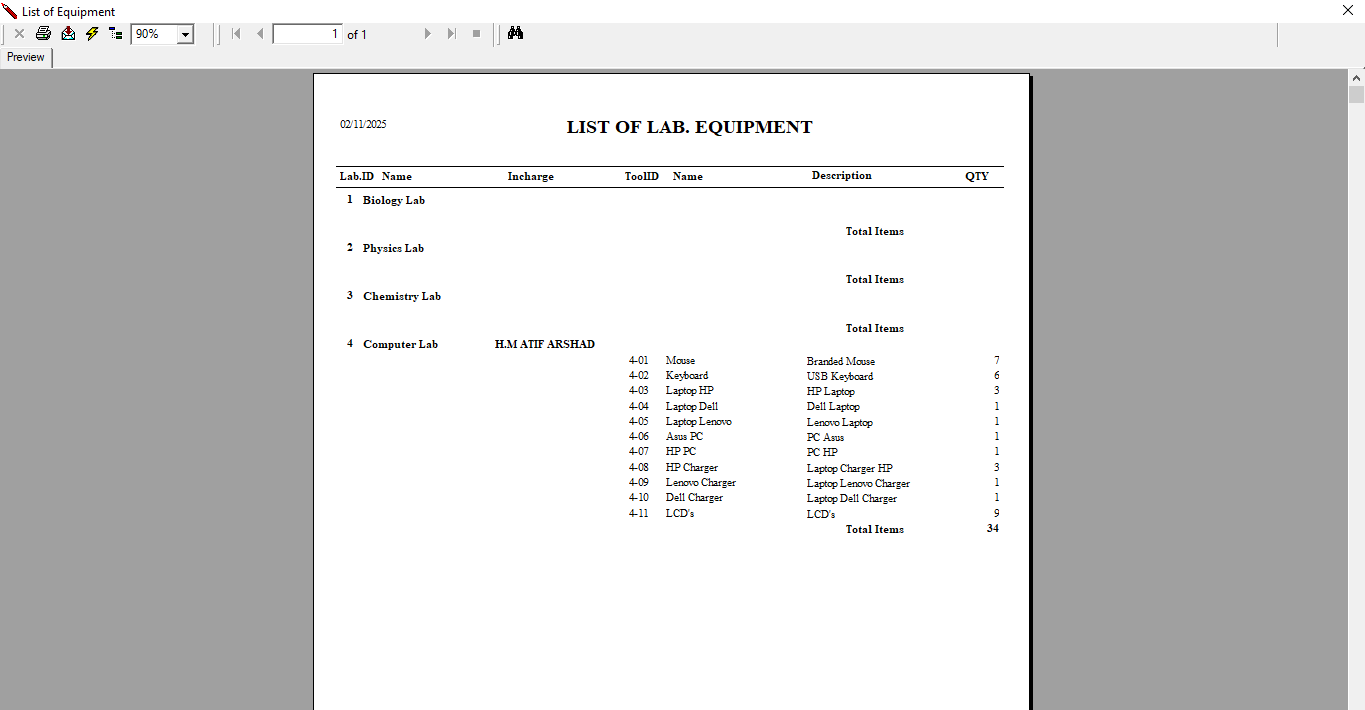Click the Close current view X icon

tap(19, 34)
